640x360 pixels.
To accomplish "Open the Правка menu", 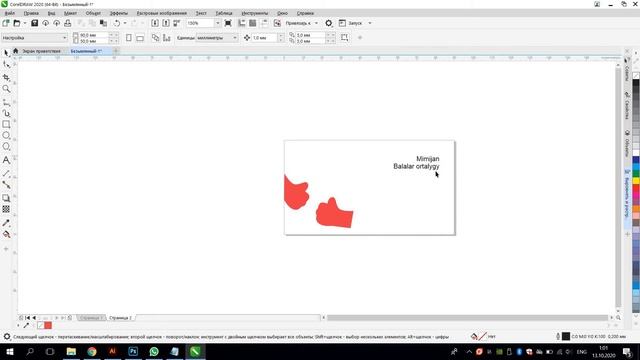I will tap(31, 13).
